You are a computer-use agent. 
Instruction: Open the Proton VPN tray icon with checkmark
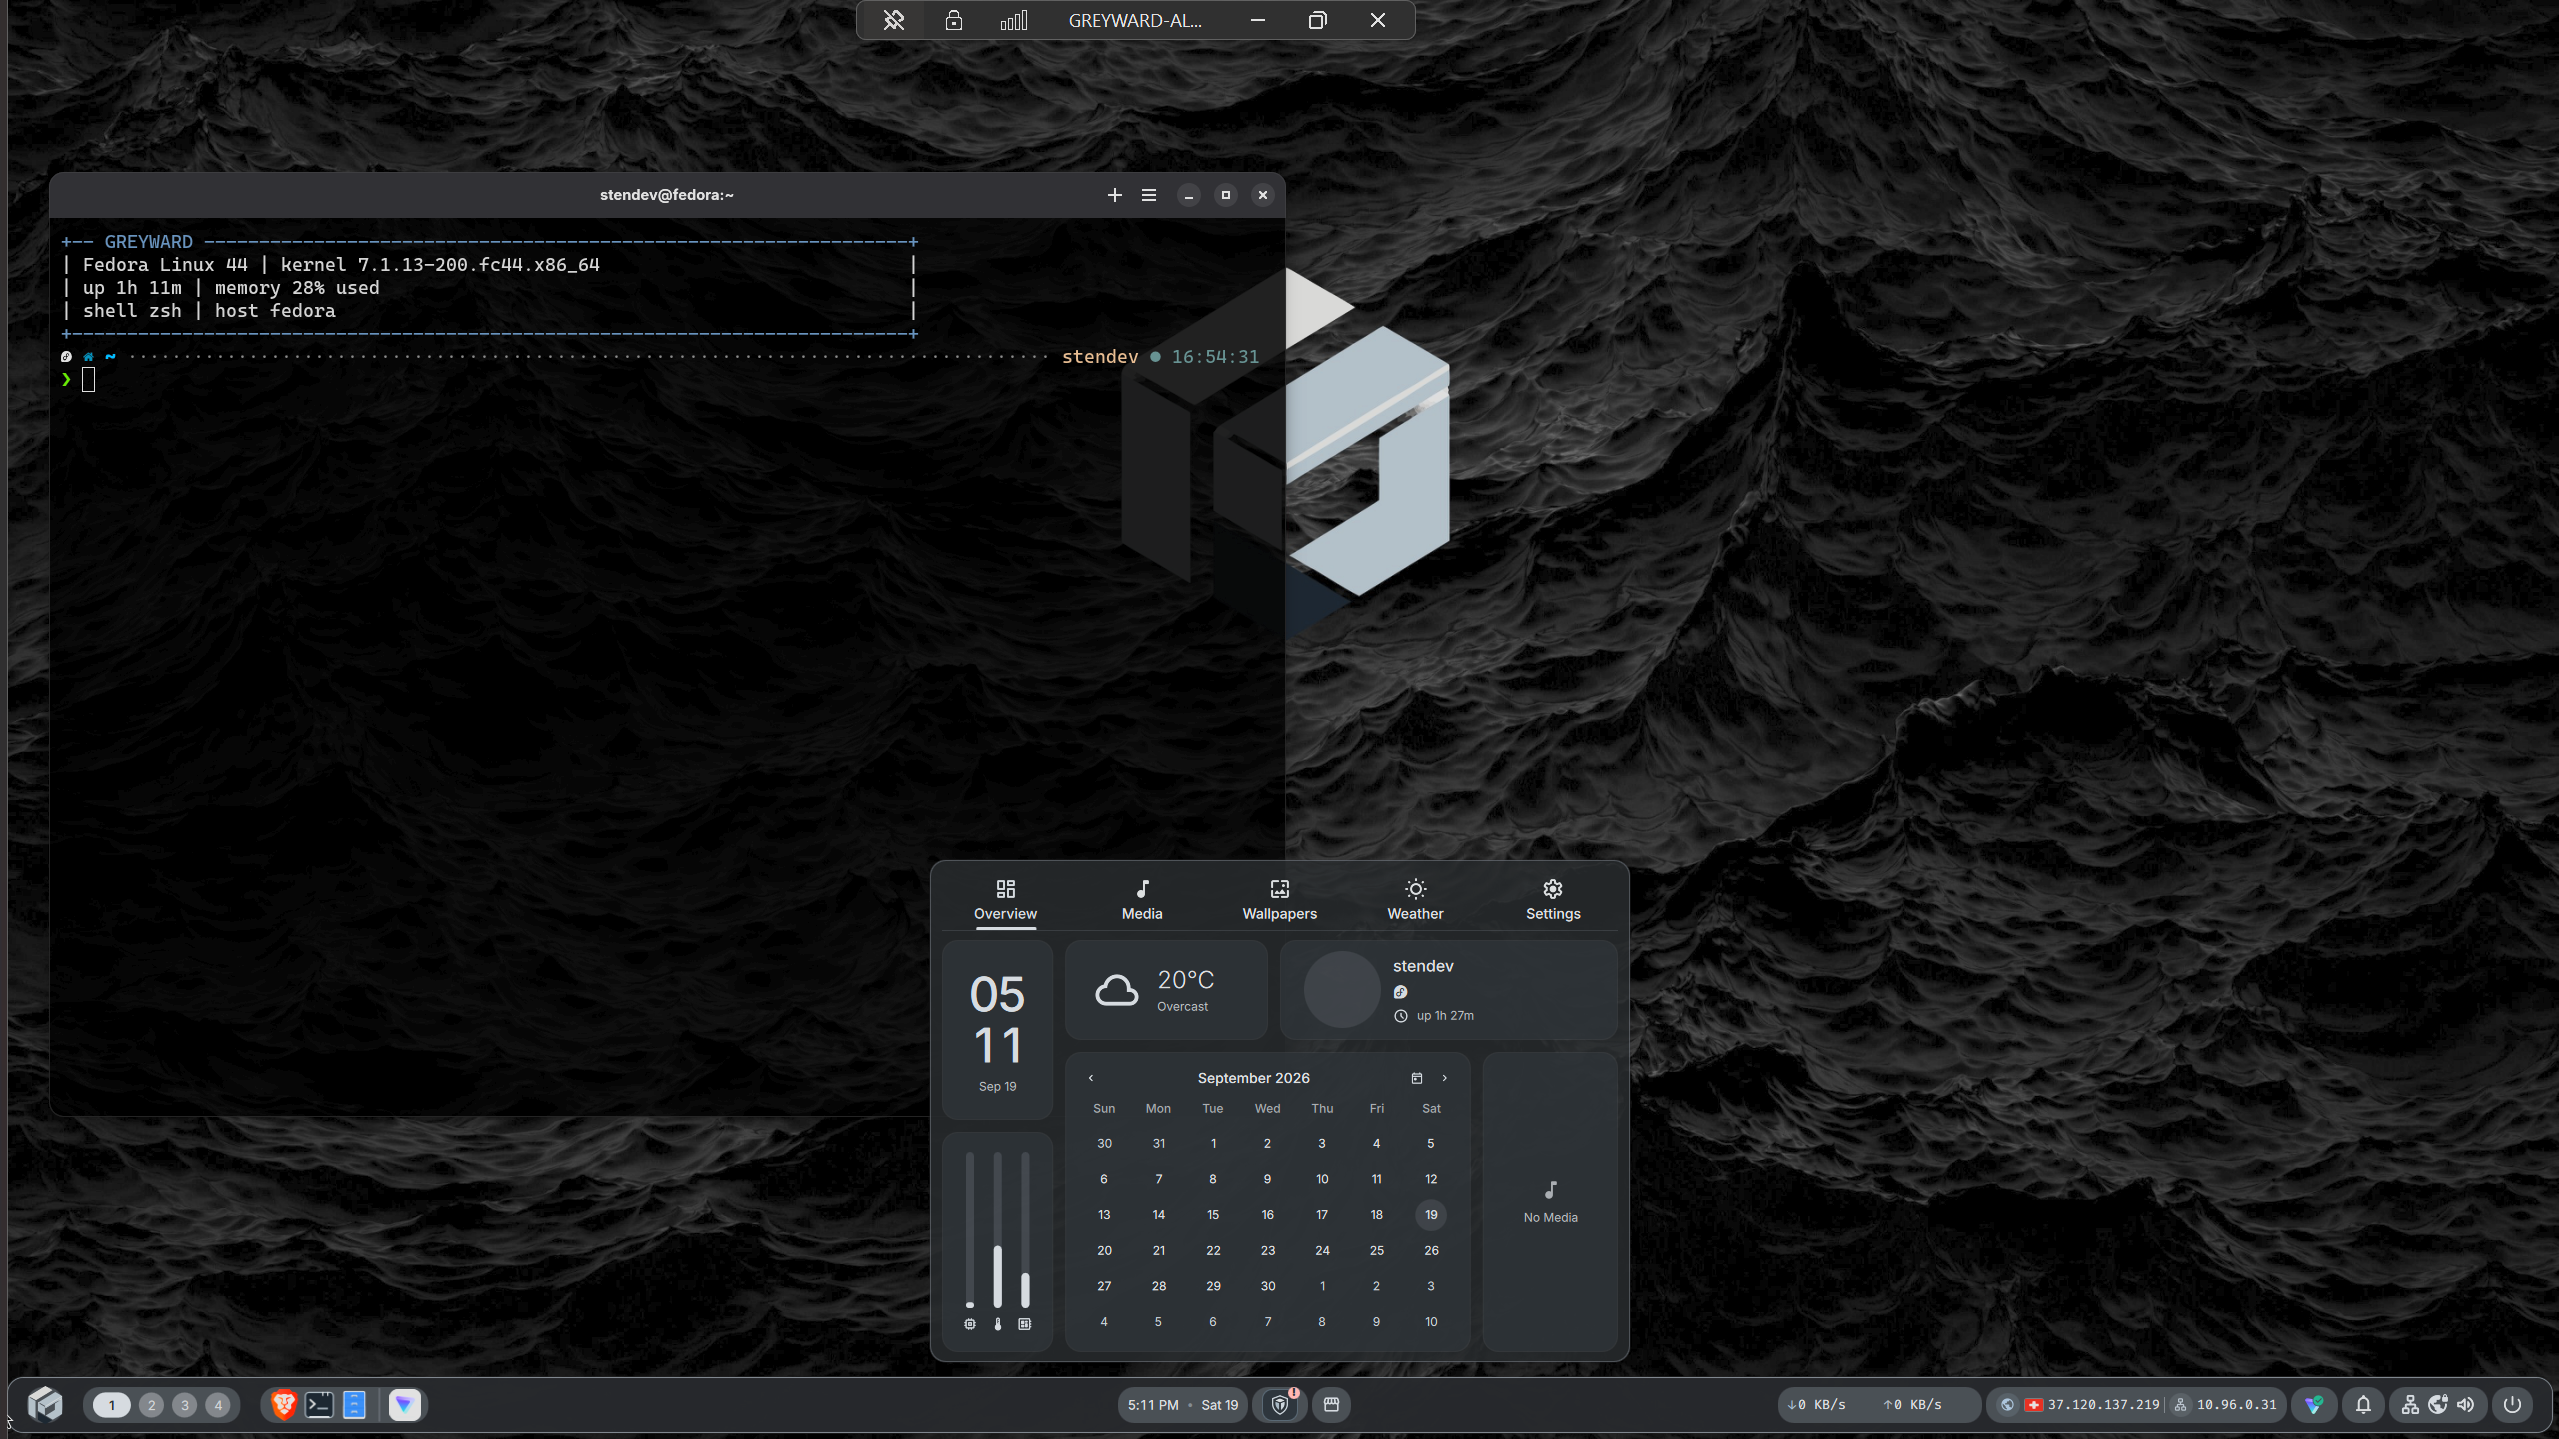click(2314, 1405)
